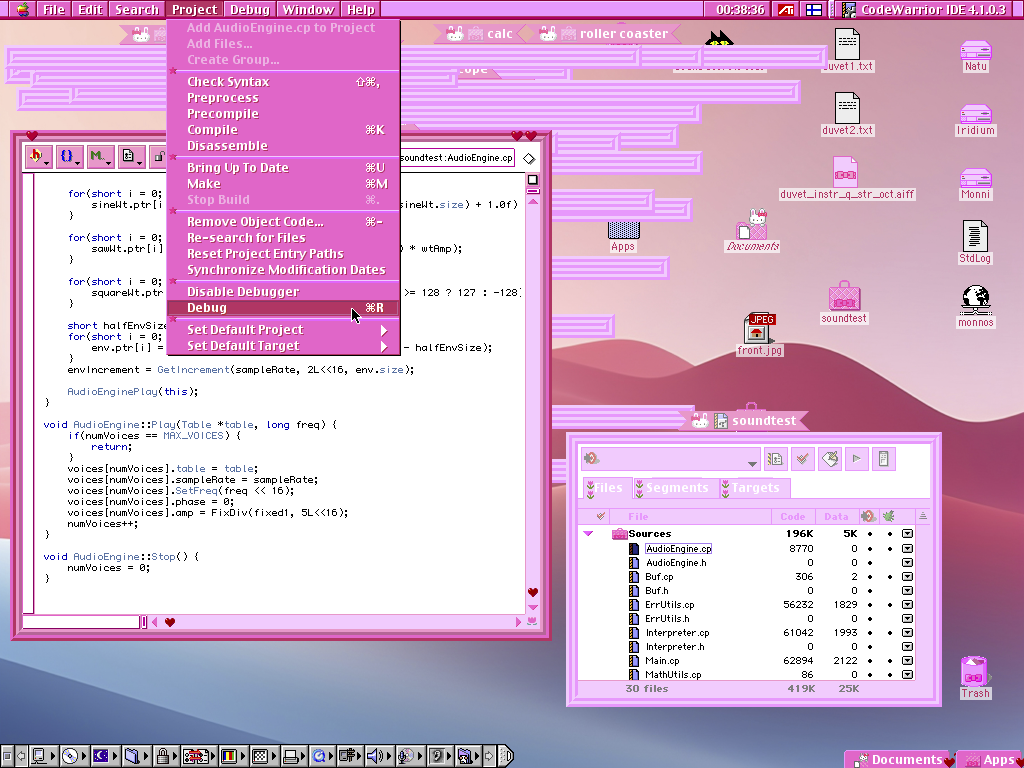Open target settings icon in project toolbar
Screen dimensions: 1024x768
click(775, 459)
